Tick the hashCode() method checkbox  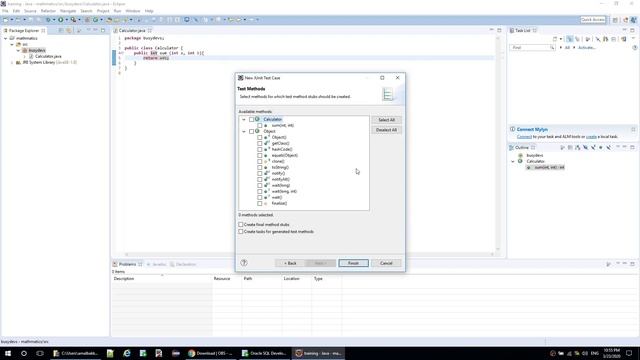[260, 149]
